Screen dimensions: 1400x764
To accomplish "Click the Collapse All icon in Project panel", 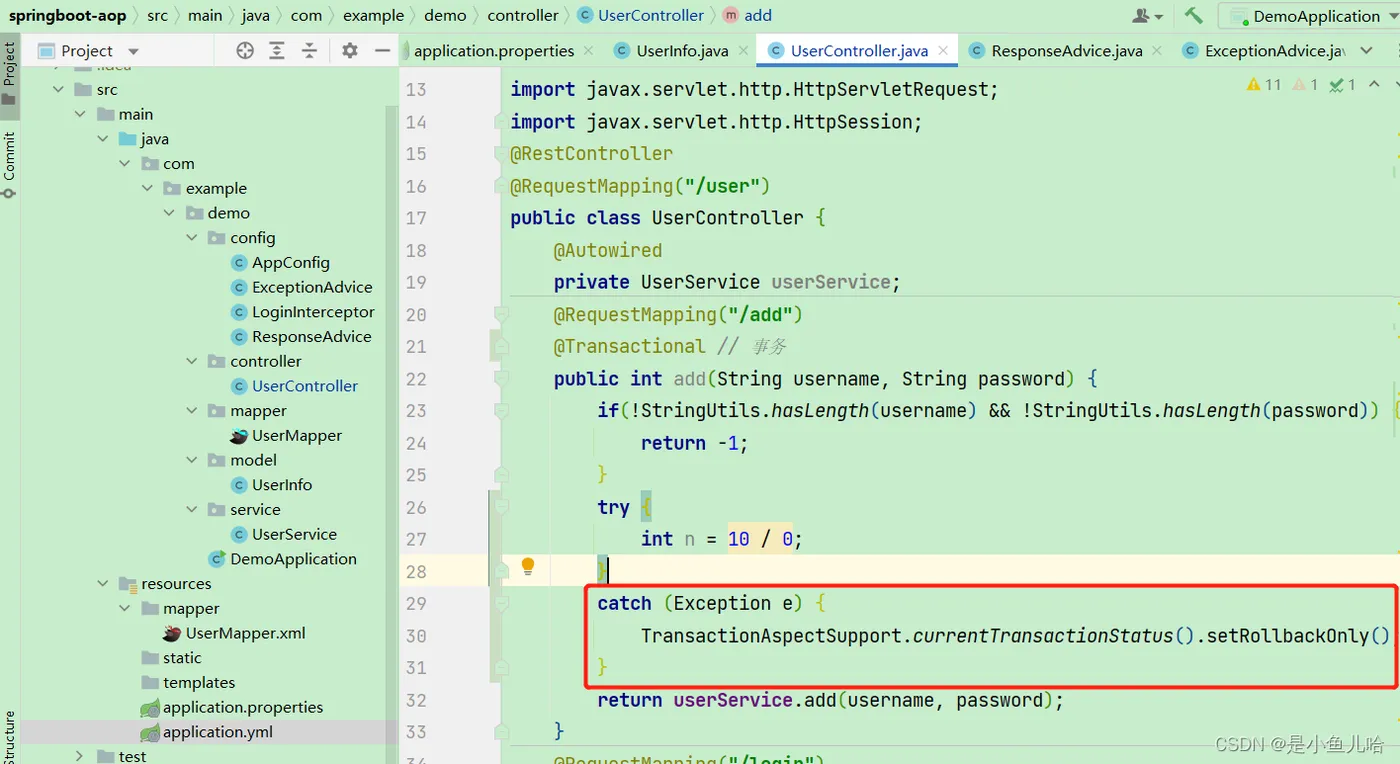I will (310, 51).
